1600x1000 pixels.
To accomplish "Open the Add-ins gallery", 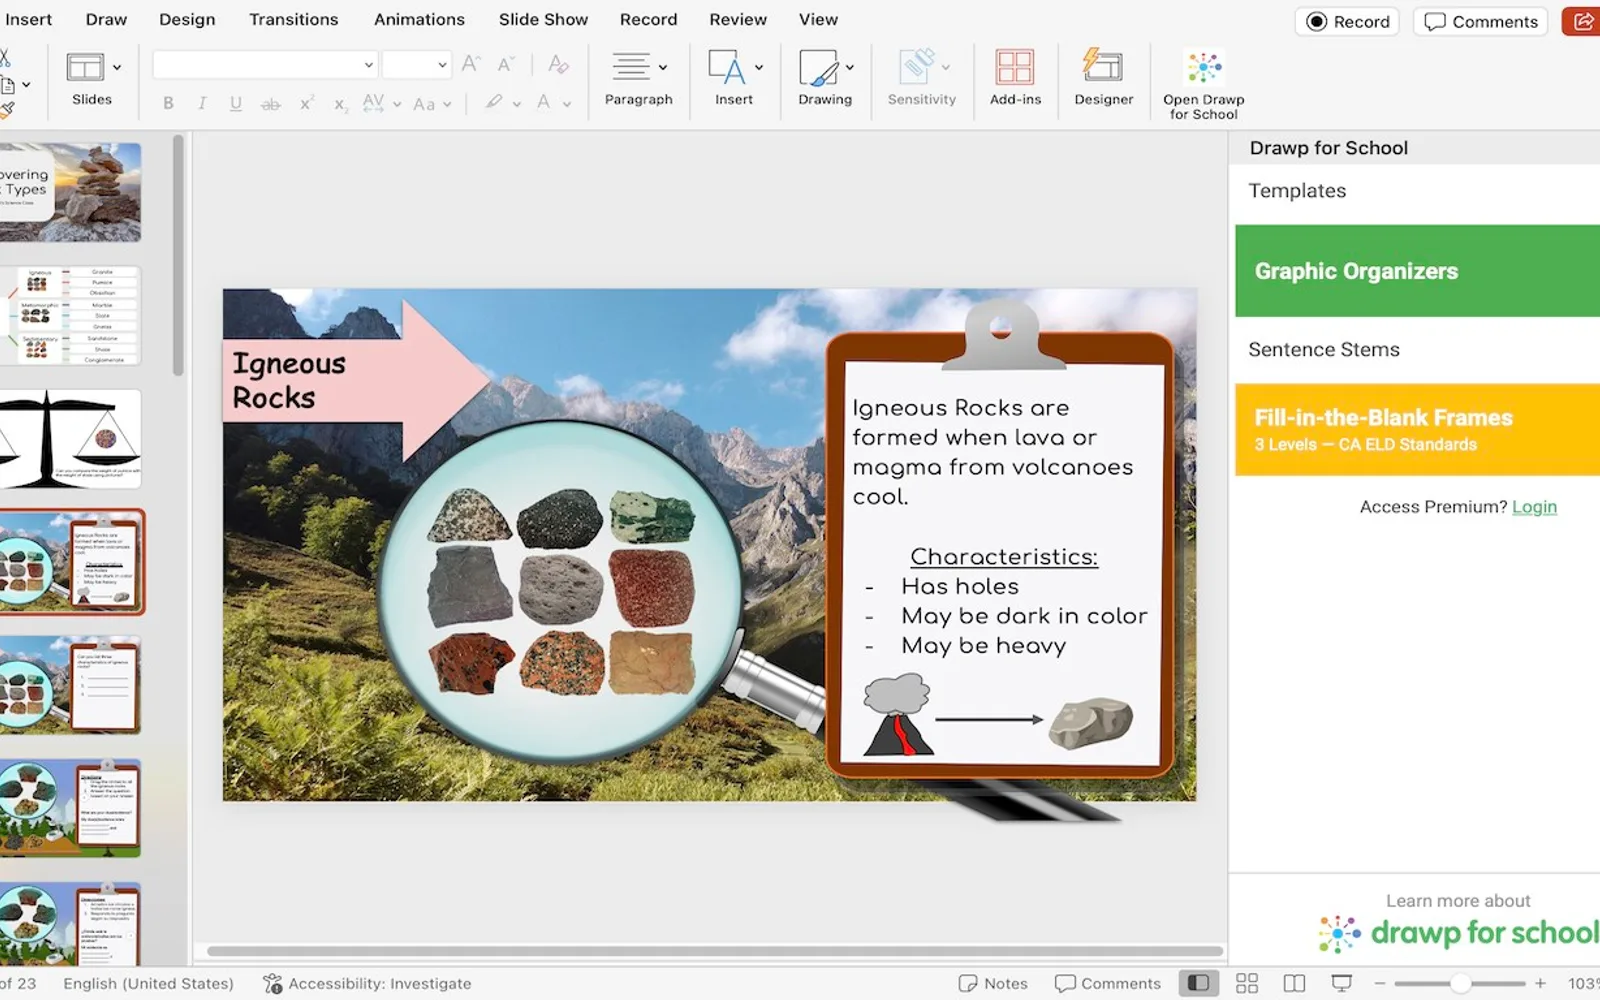I will (x=1015, y=78).
